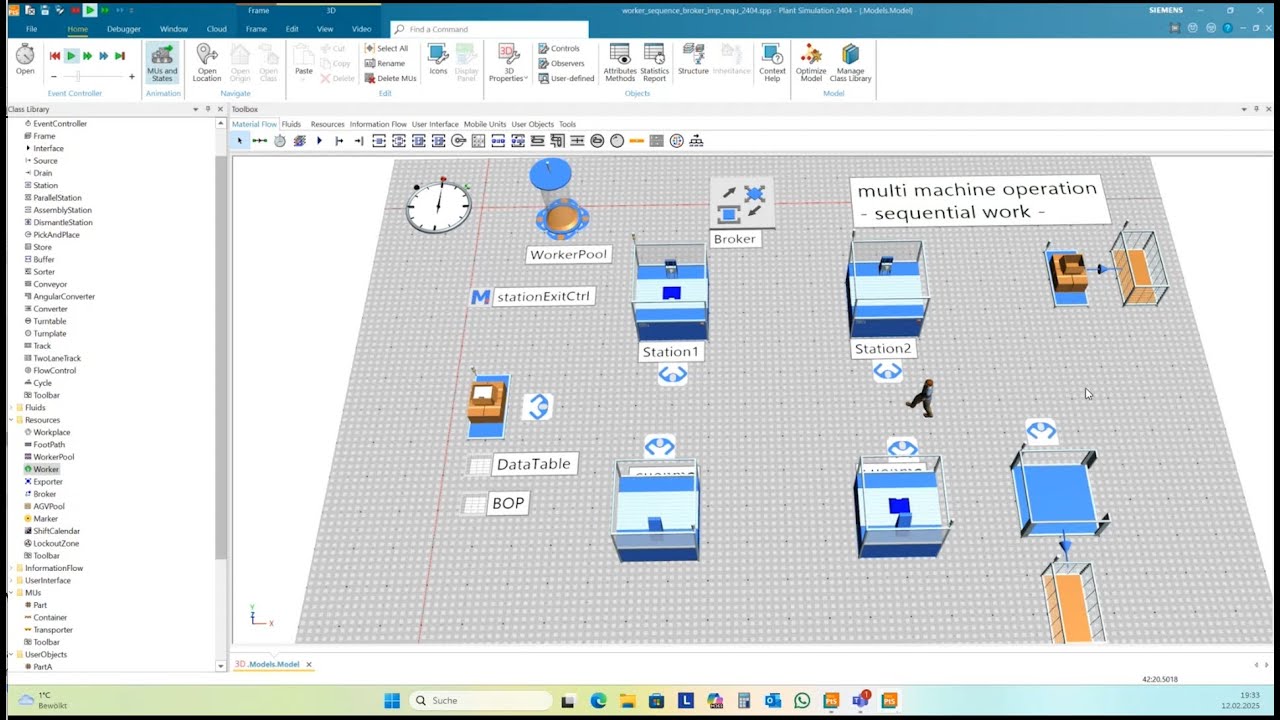
Task: Expand the Interface item arrow
Action: 28,148
